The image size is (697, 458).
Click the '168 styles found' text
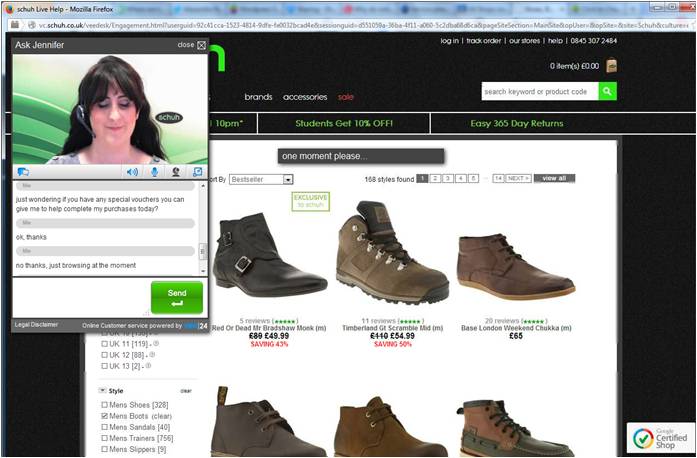389,179
